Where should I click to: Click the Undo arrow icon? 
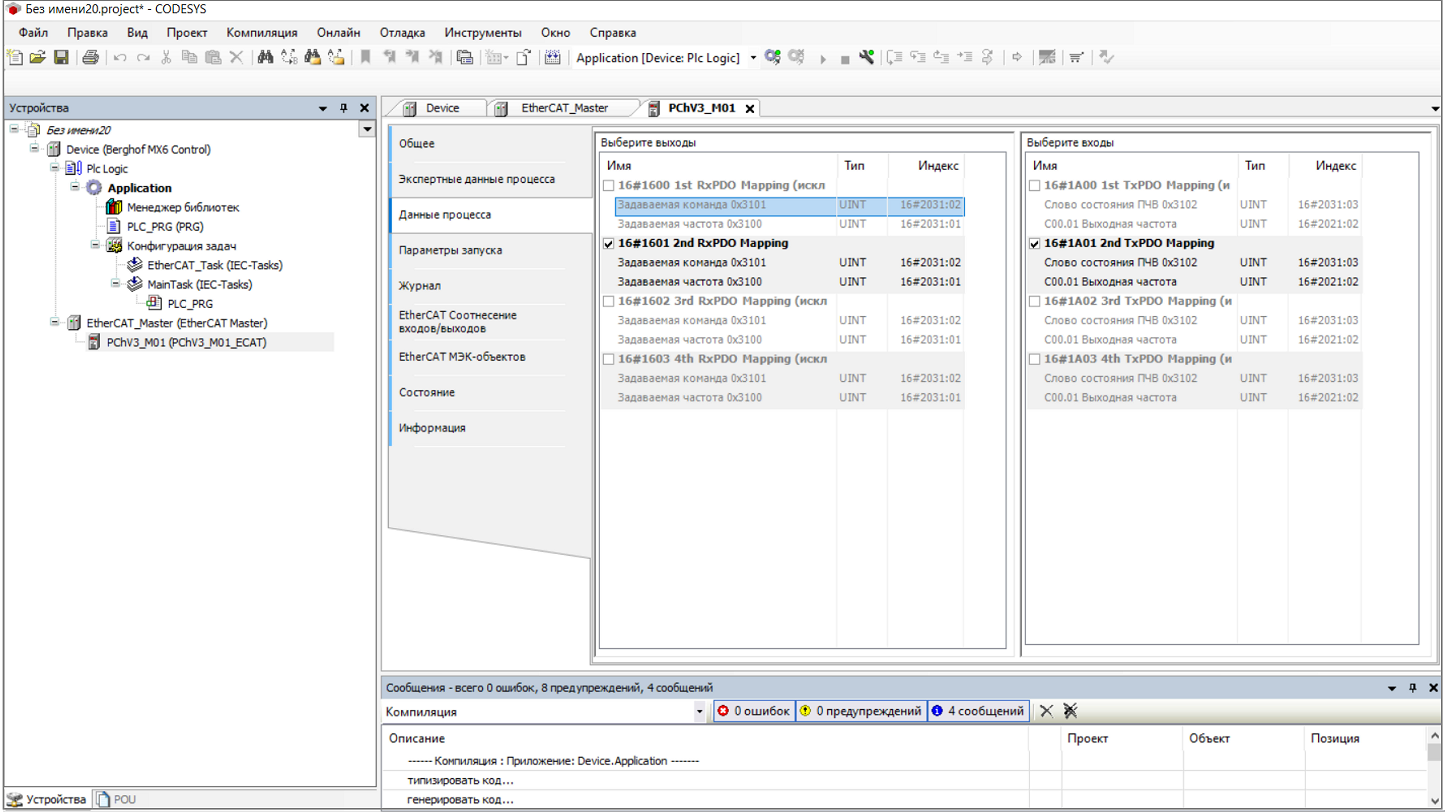pos(120,58)
